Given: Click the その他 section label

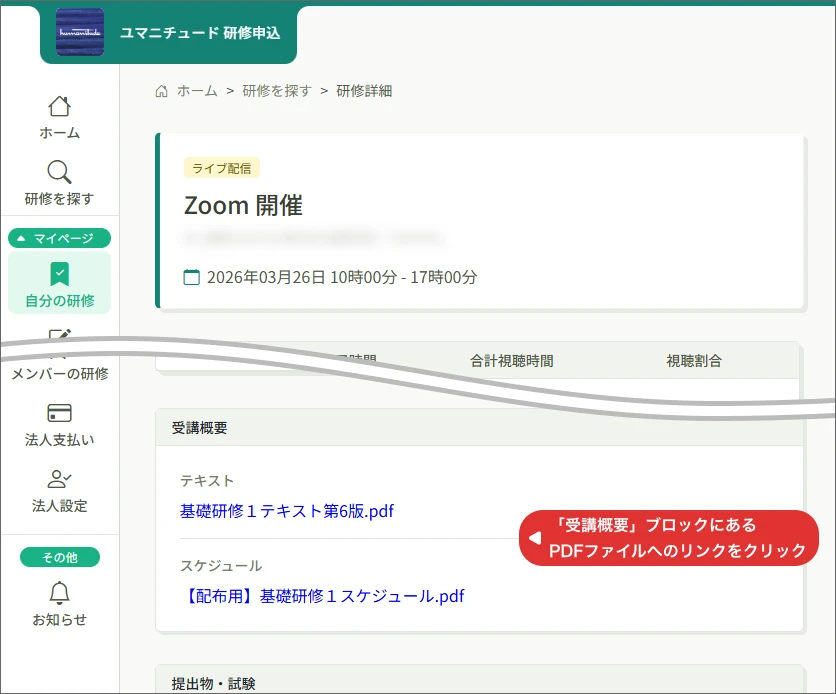Looking at the screenshot, I should click(x=59, y=557).
